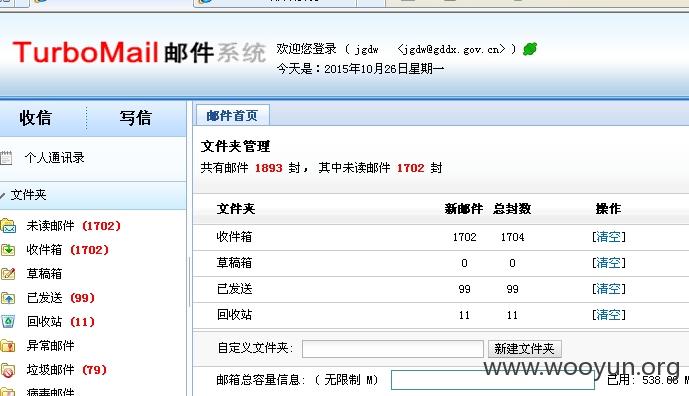Click the total mail count 1893
The width and height of the screenshot is (689, 396).
click(x=268, y=168)
